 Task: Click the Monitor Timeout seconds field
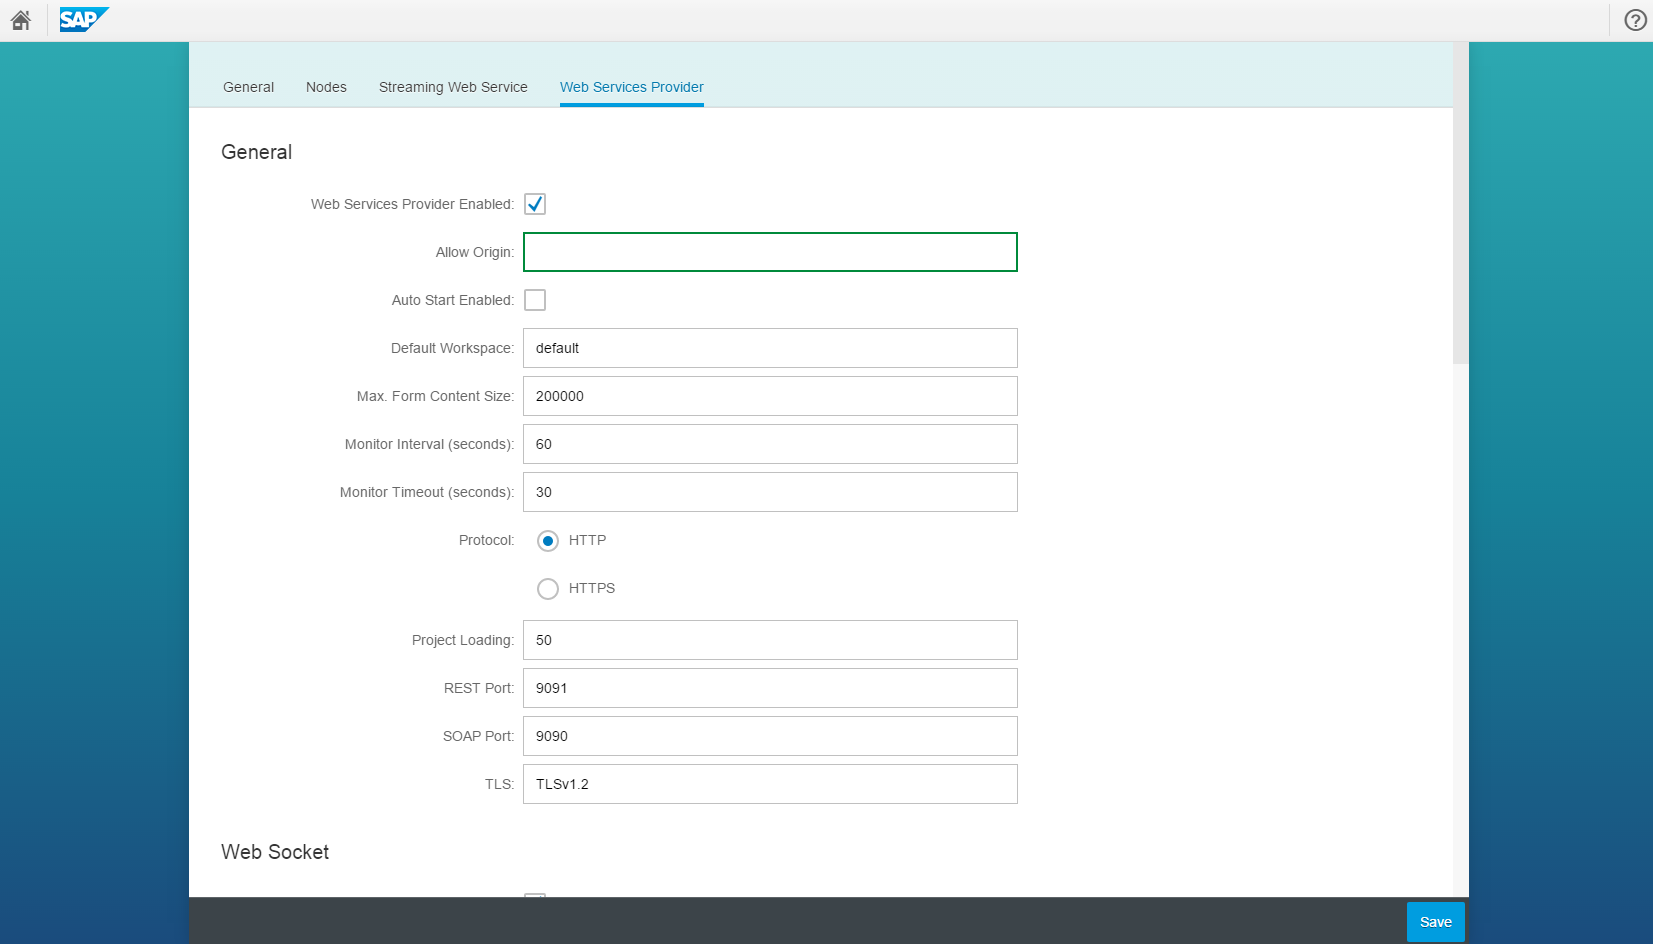(770, 492)
